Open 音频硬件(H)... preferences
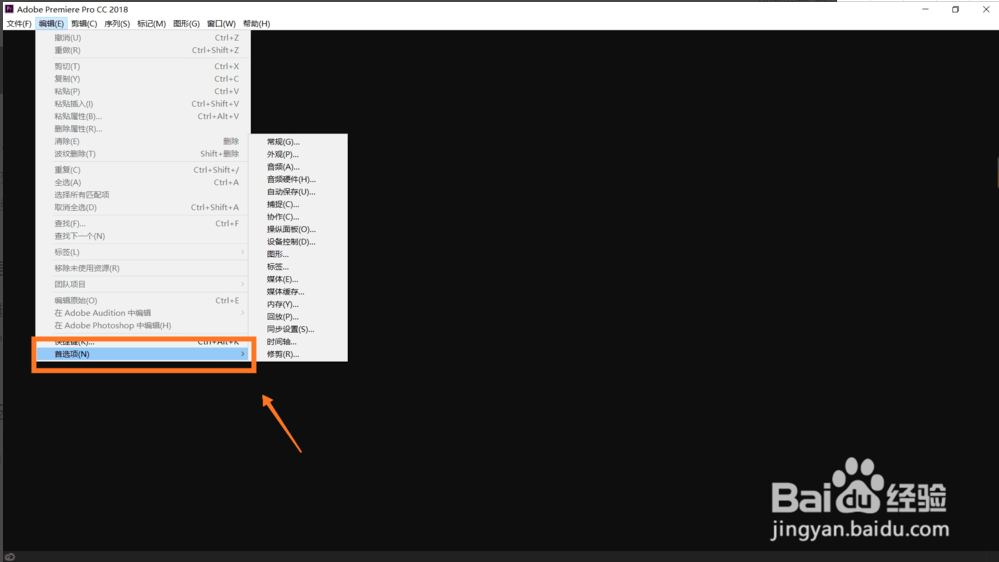 [x=298, y=180]
